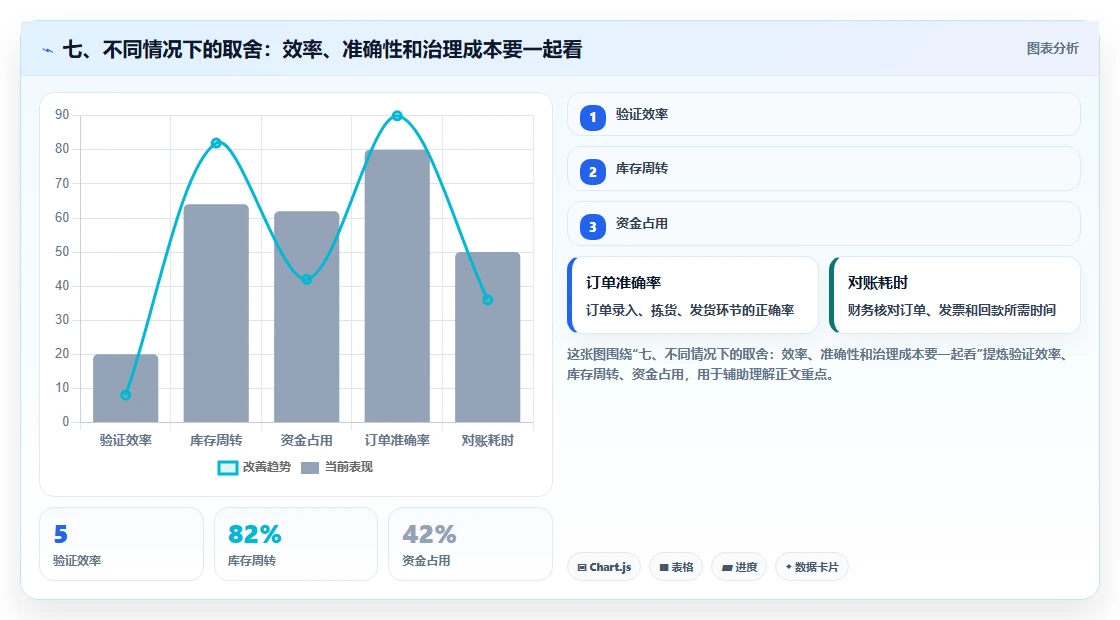Click the description 财务核对订单、发票和回款所需时间
1120x620 pixels.
pos(952,310)
